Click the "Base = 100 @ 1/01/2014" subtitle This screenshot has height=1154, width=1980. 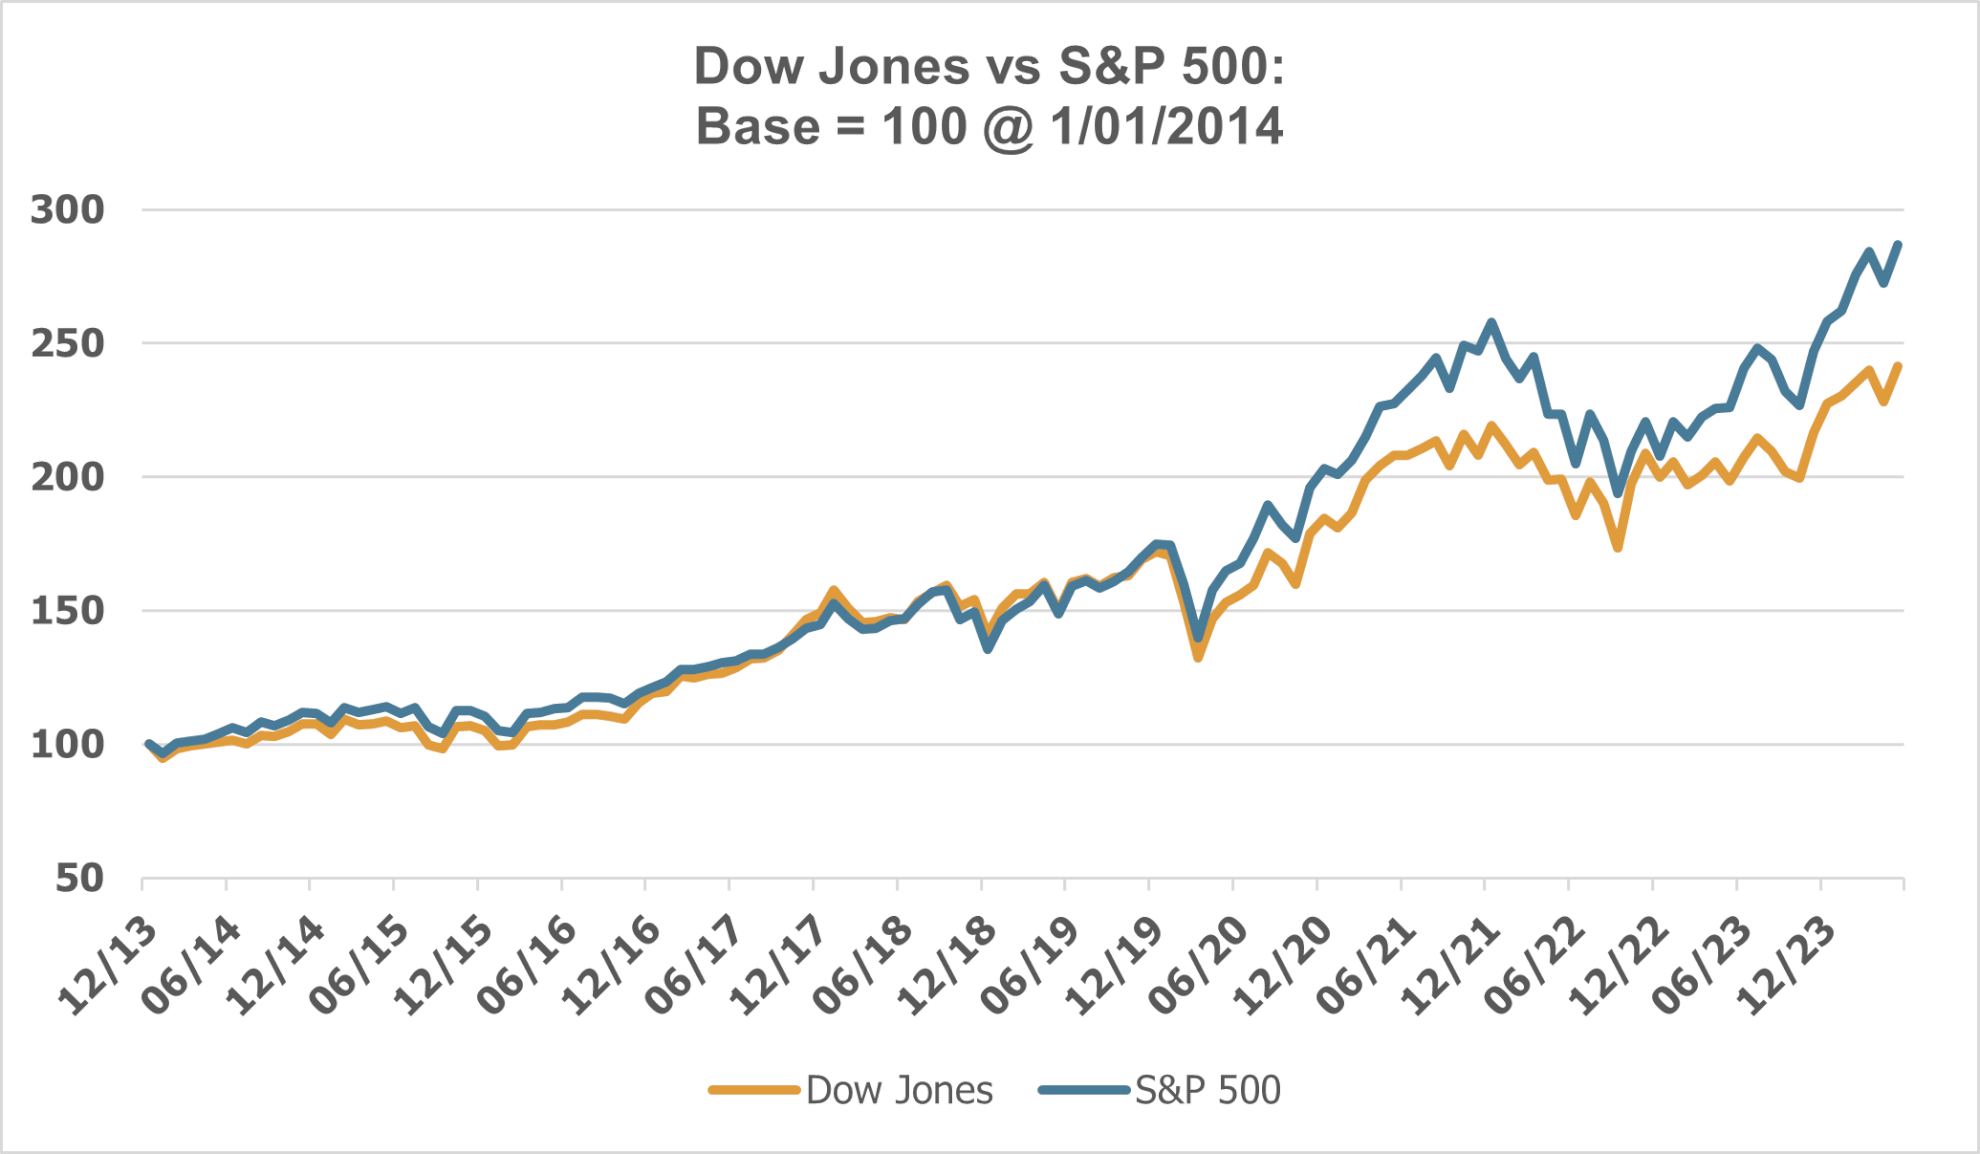[988, 127]
